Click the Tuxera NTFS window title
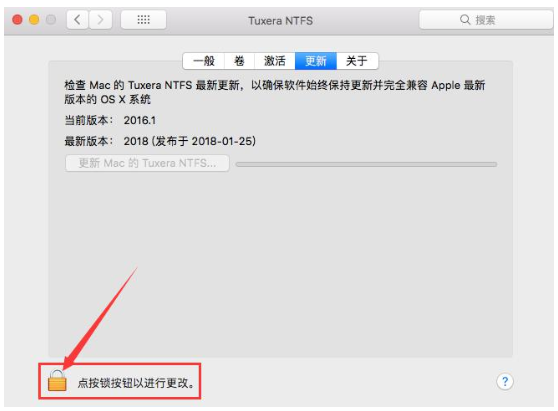 [x=280, y=21]
